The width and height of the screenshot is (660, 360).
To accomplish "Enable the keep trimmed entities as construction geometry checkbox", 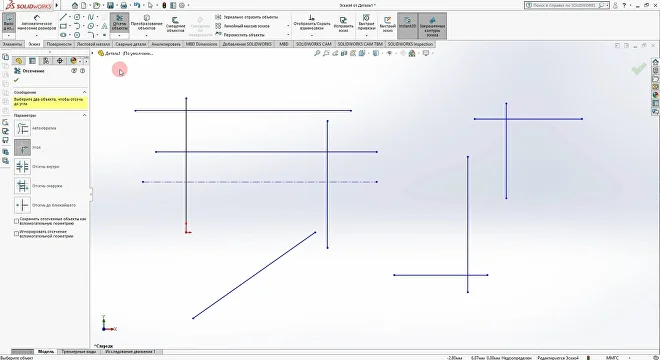I will pos(16,221).
